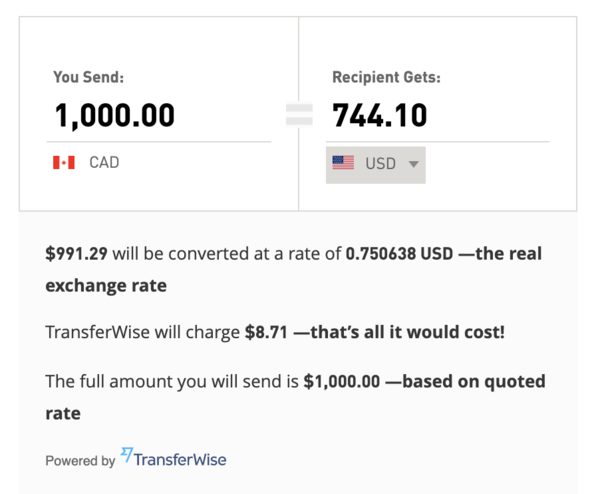
Task: Click the US flag icon
Action: point(343,163)
